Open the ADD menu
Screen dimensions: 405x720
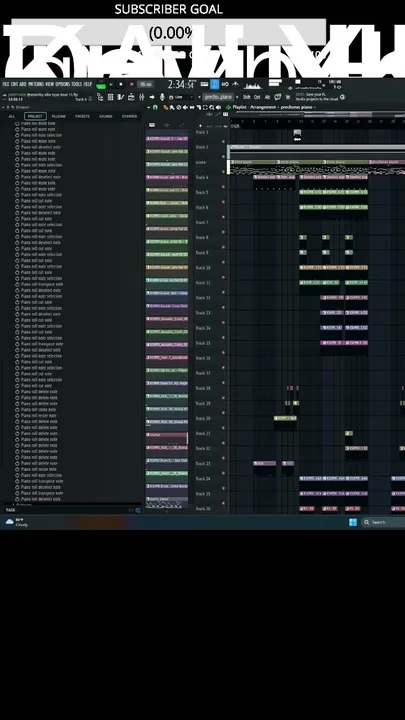pyautogui.click(x=23, y=84)
